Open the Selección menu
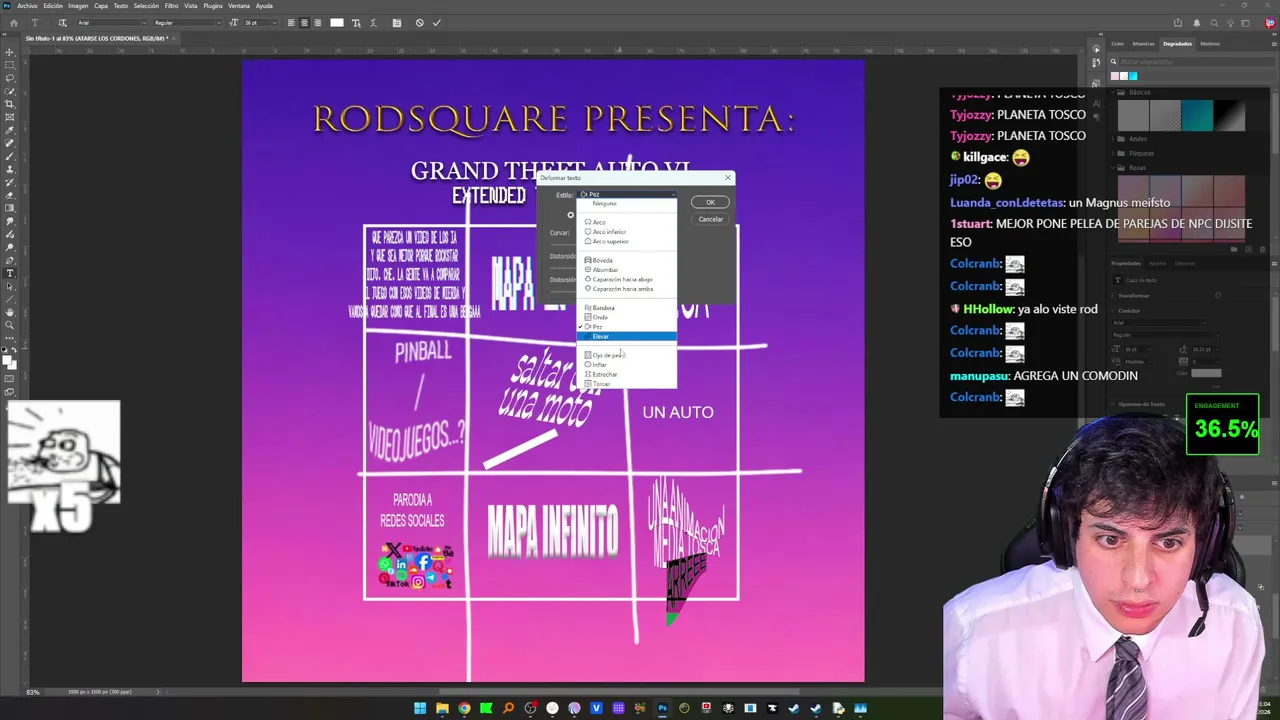The image size is (1280, 720). [147, 6]
